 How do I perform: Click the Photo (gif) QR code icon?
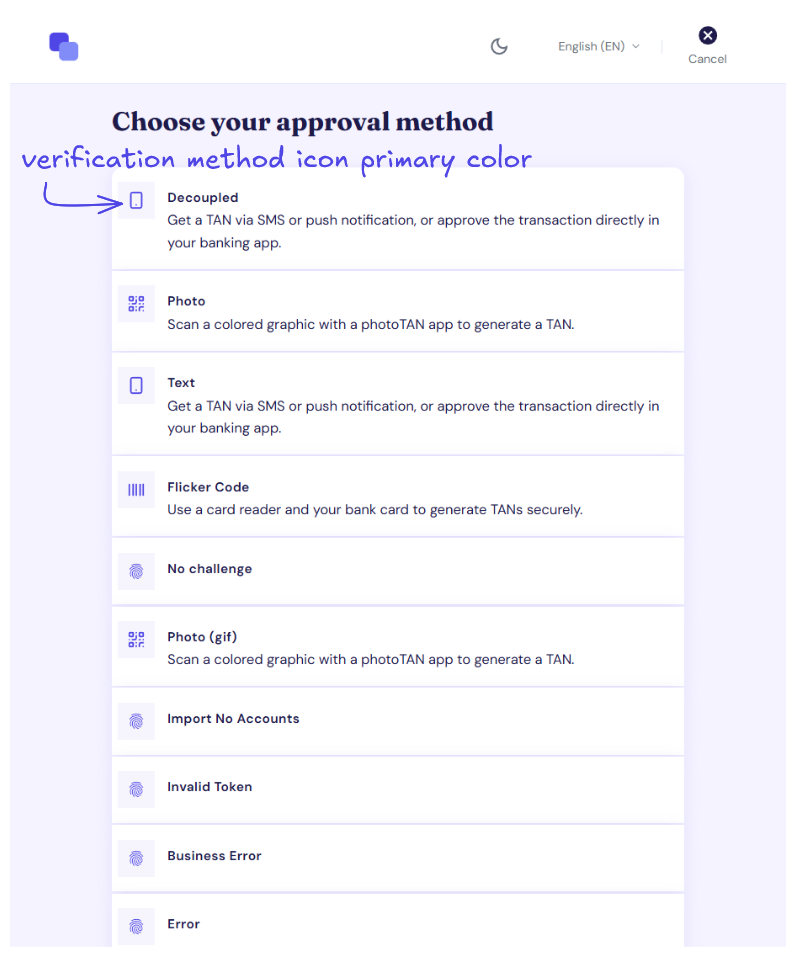click(136, 639)
